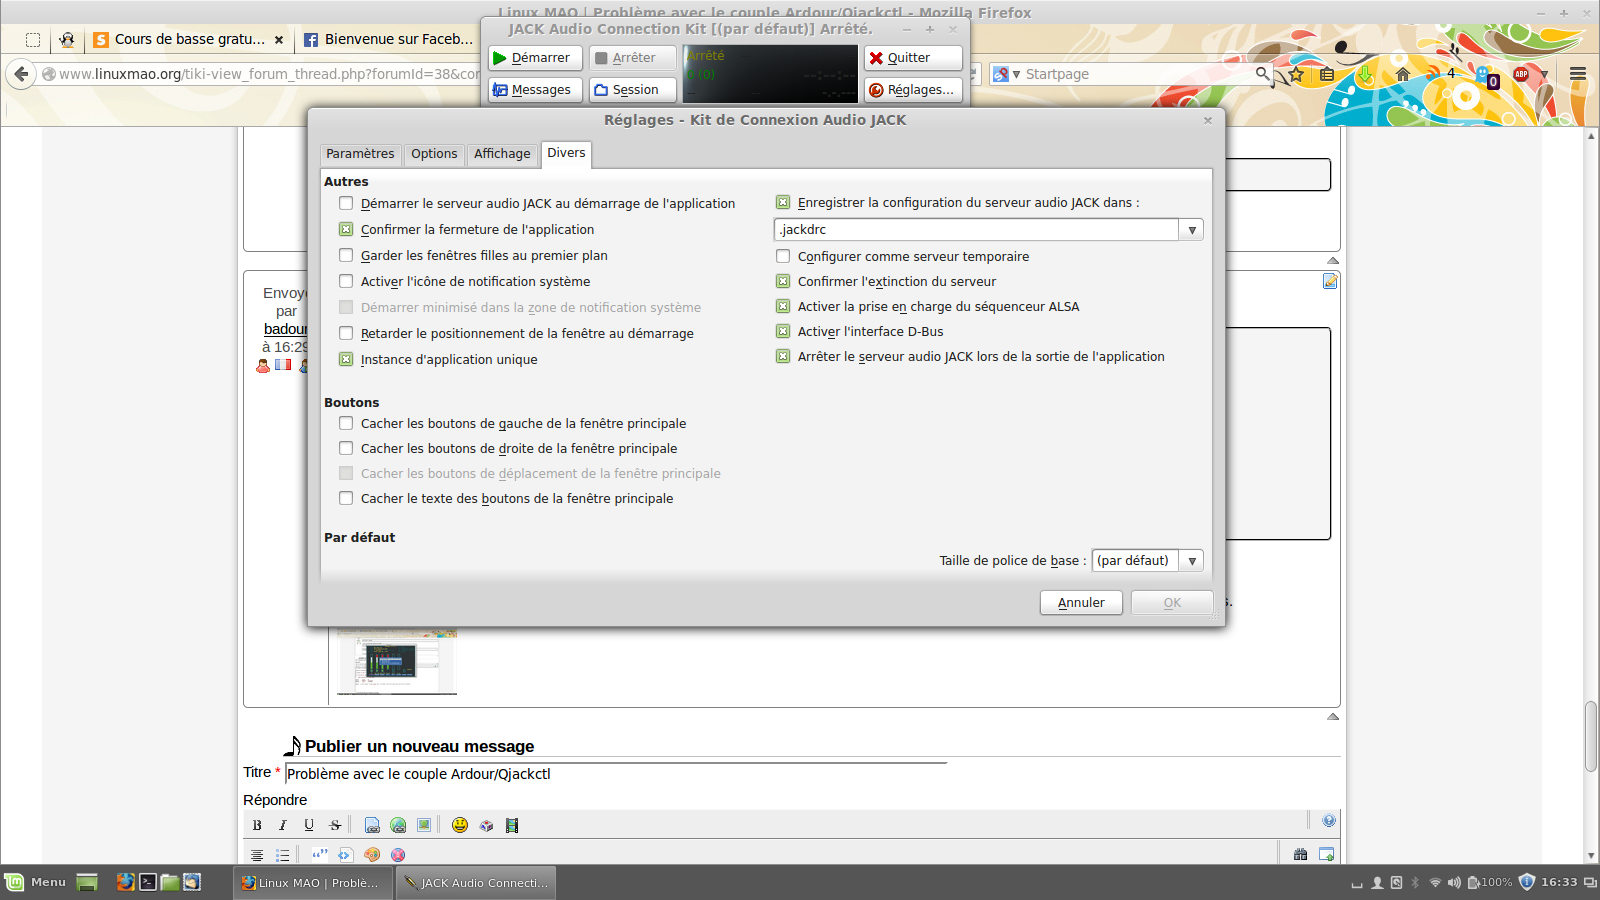This screenshot has height=900, width=1600.
Task: Go to Firefox home page icon
Action: pyautogui.click(x=1403, y=74)
